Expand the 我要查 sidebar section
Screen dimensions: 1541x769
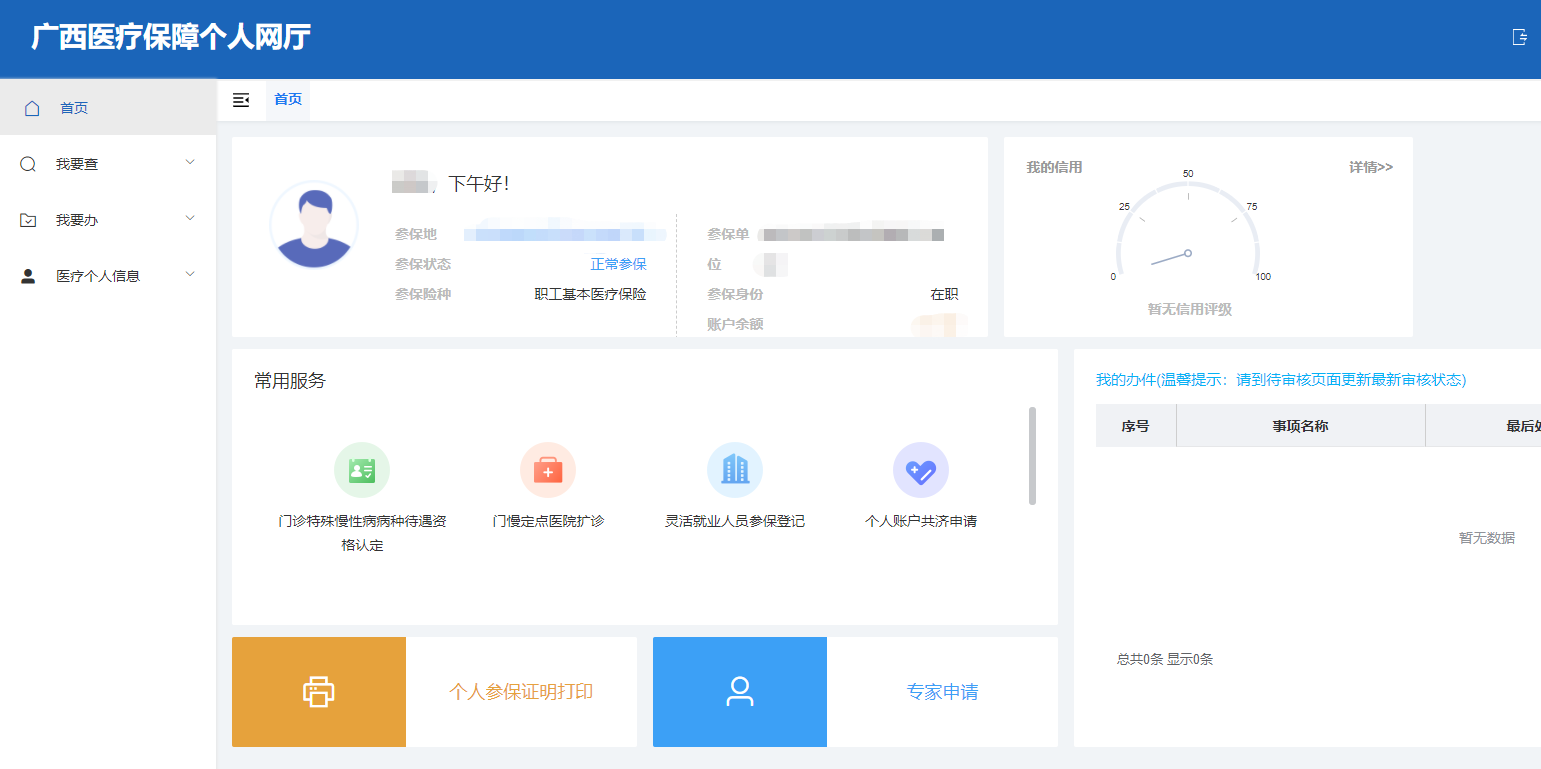pos(107,163)
